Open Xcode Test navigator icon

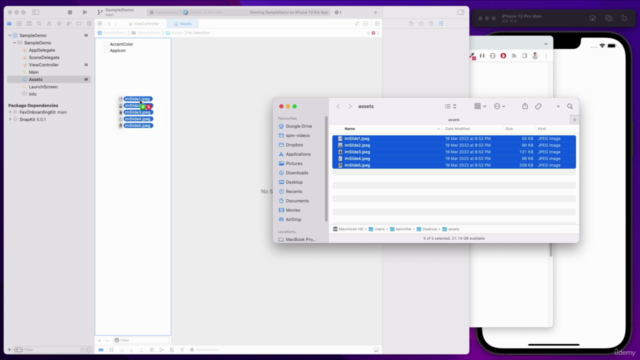tap(59, 24)
